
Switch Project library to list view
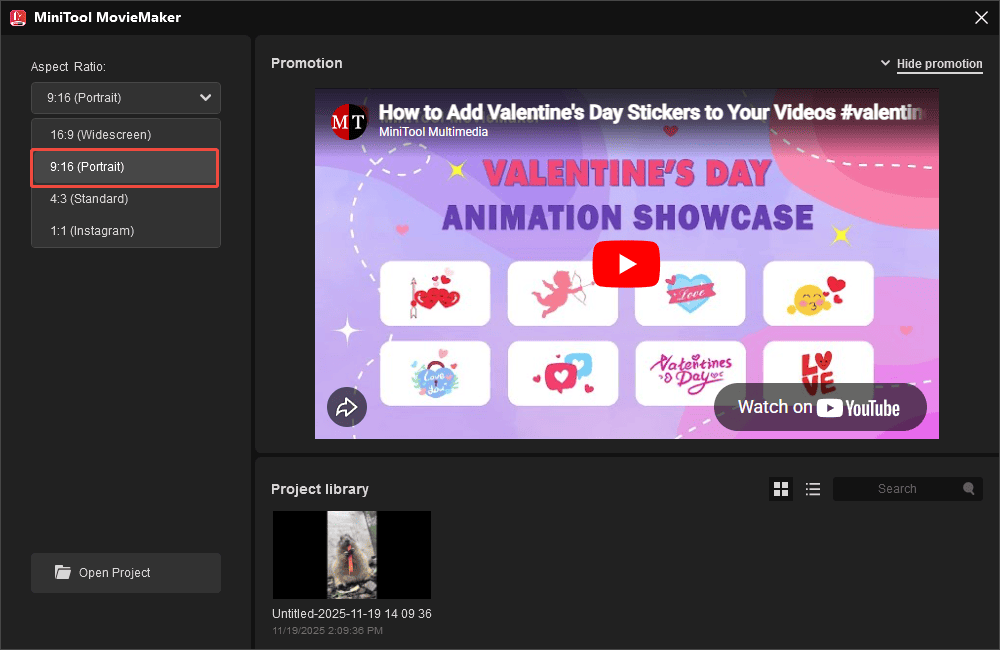[813, 488]
